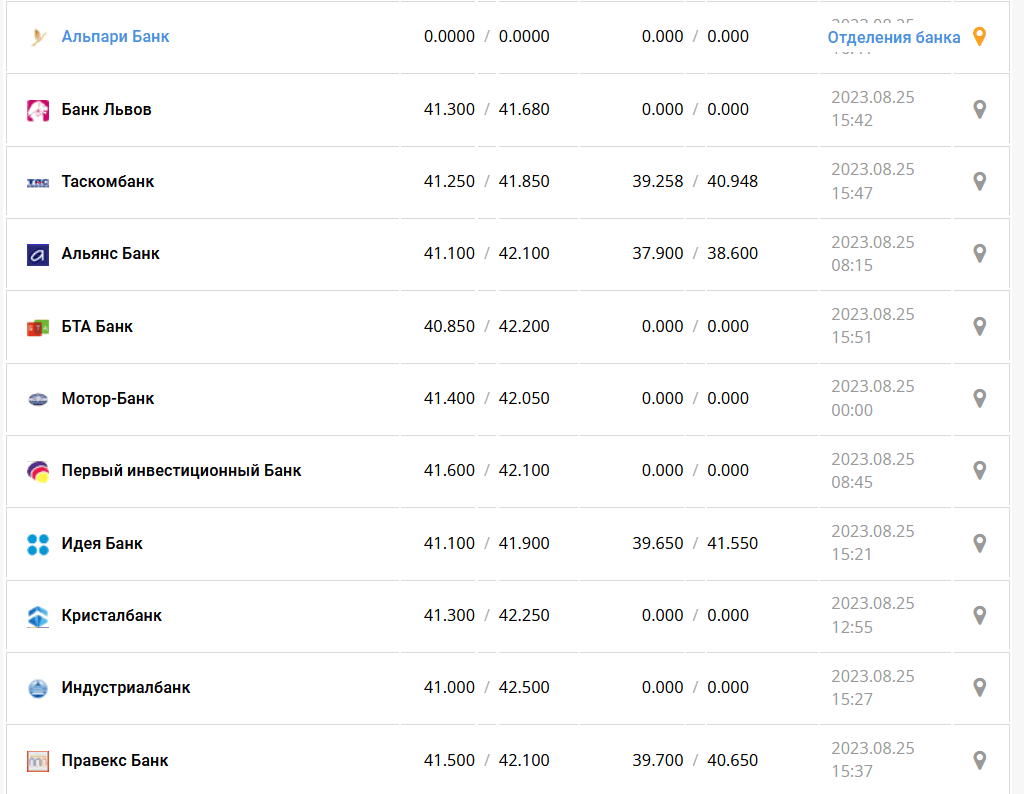Open the Банк Львов bank name

click(x=106, y=109)
